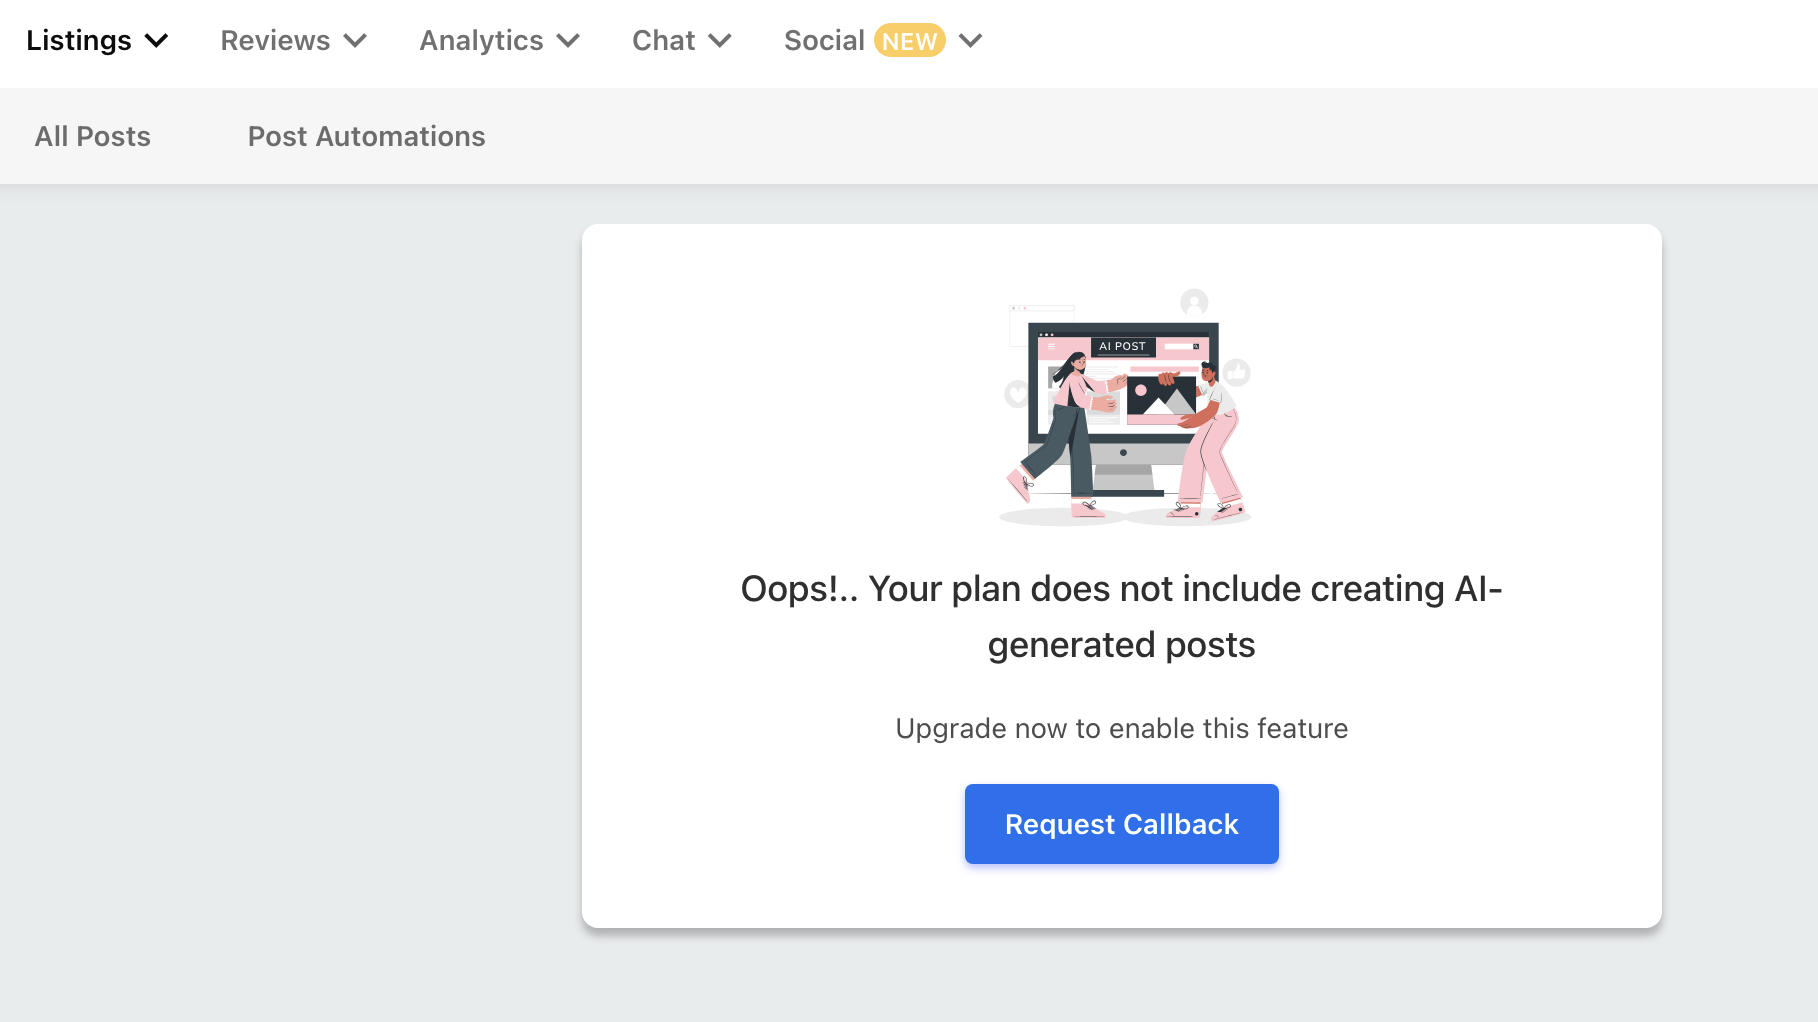
Task: Click the landscape image icon on monitor
Action: point(1161,395)
